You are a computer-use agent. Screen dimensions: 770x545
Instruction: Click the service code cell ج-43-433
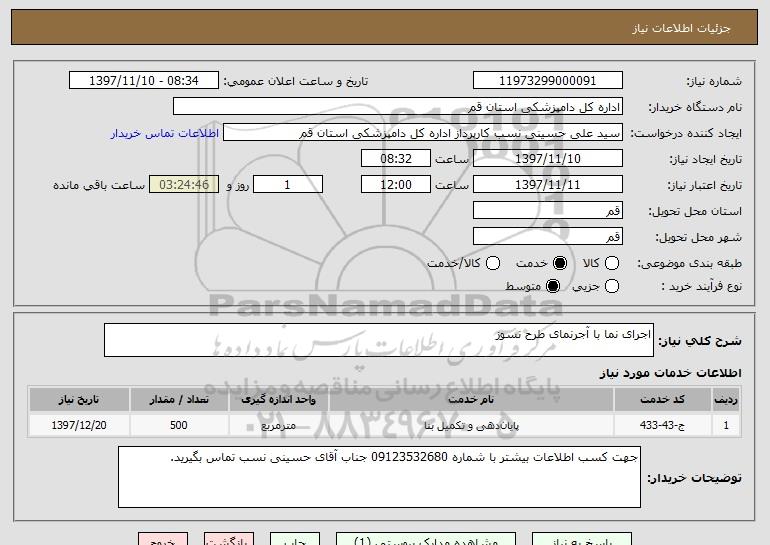point(662,425)
